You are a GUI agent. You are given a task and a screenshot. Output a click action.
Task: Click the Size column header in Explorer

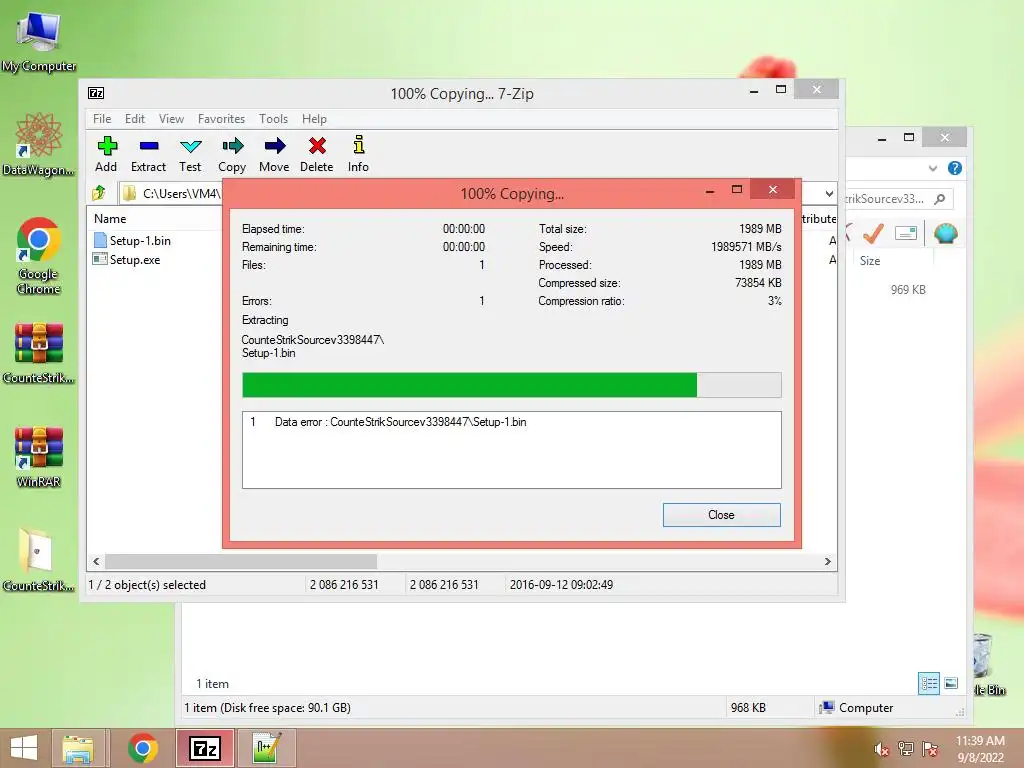coord(870,261)
